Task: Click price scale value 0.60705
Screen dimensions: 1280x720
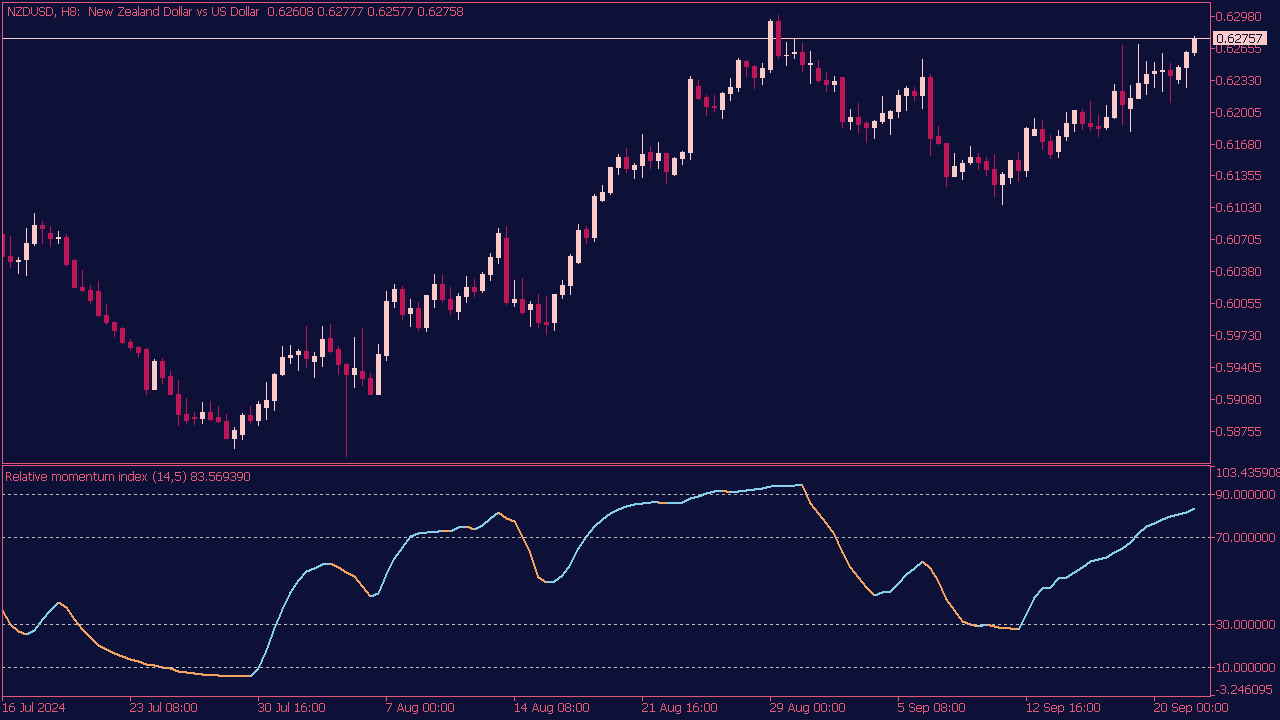Action: [x=1239, y=240]
